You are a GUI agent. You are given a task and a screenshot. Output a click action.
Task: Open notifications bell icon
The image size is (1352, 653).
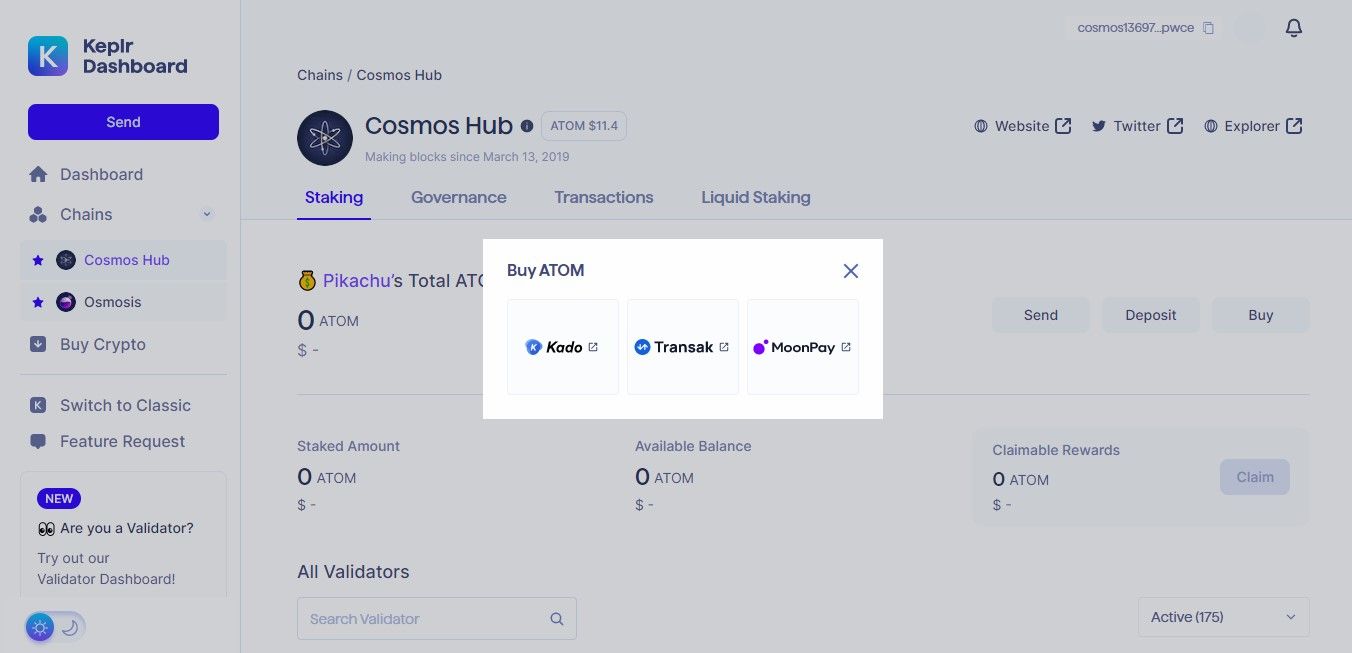pos(1294,28)
